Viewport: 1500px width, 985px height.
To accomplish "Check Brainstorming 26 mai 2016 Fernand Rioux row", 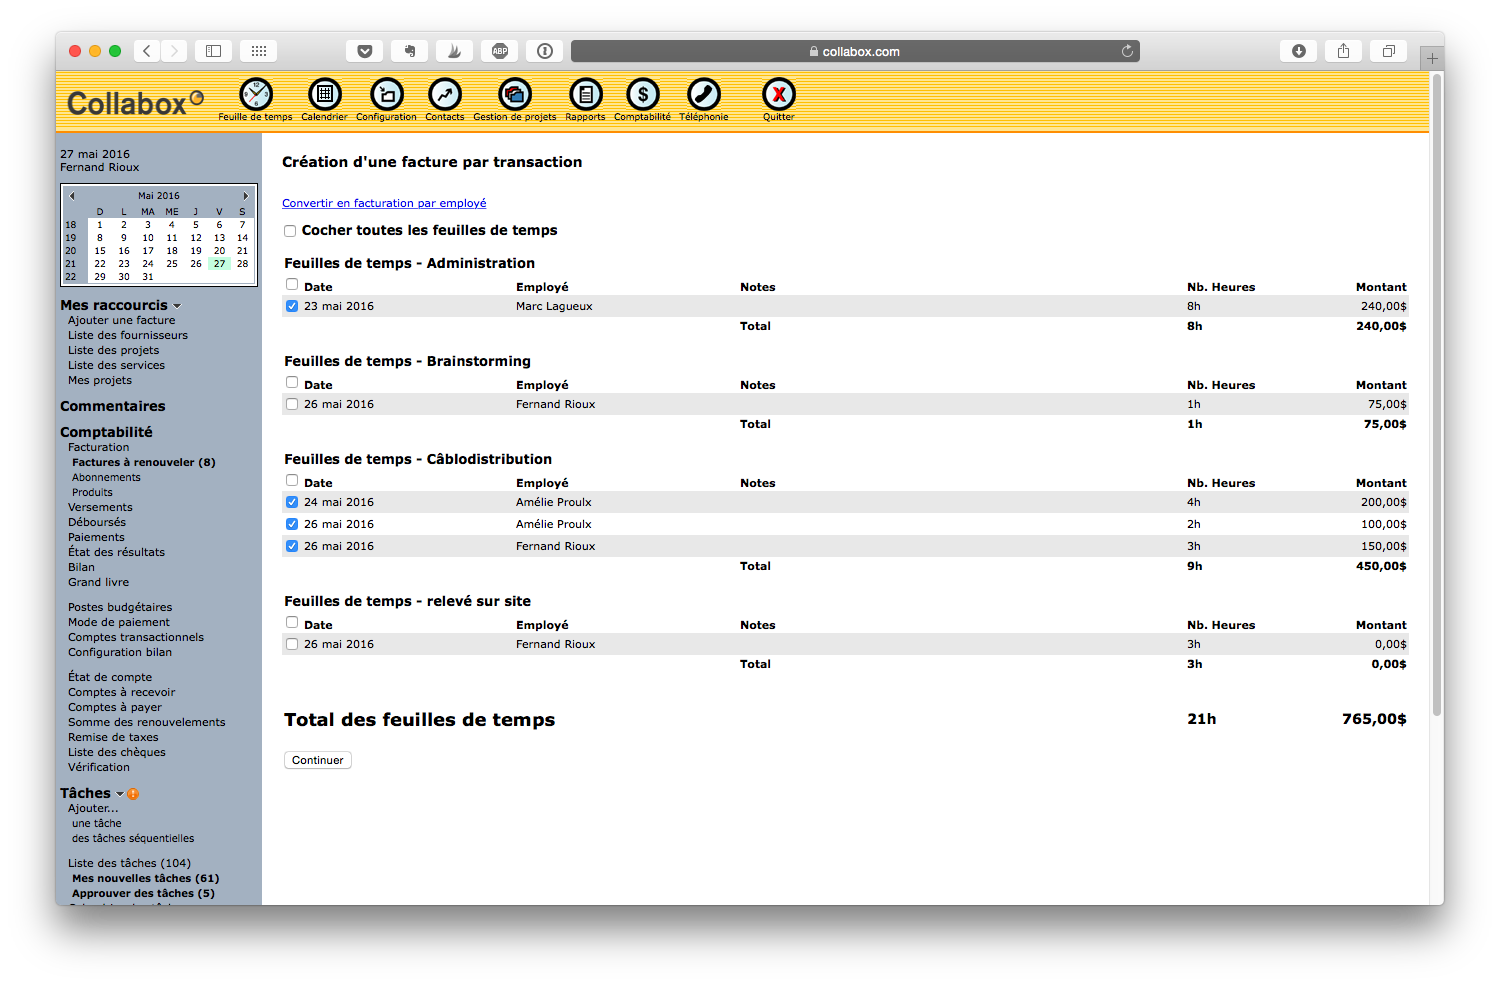I will [x=292, y=404].
